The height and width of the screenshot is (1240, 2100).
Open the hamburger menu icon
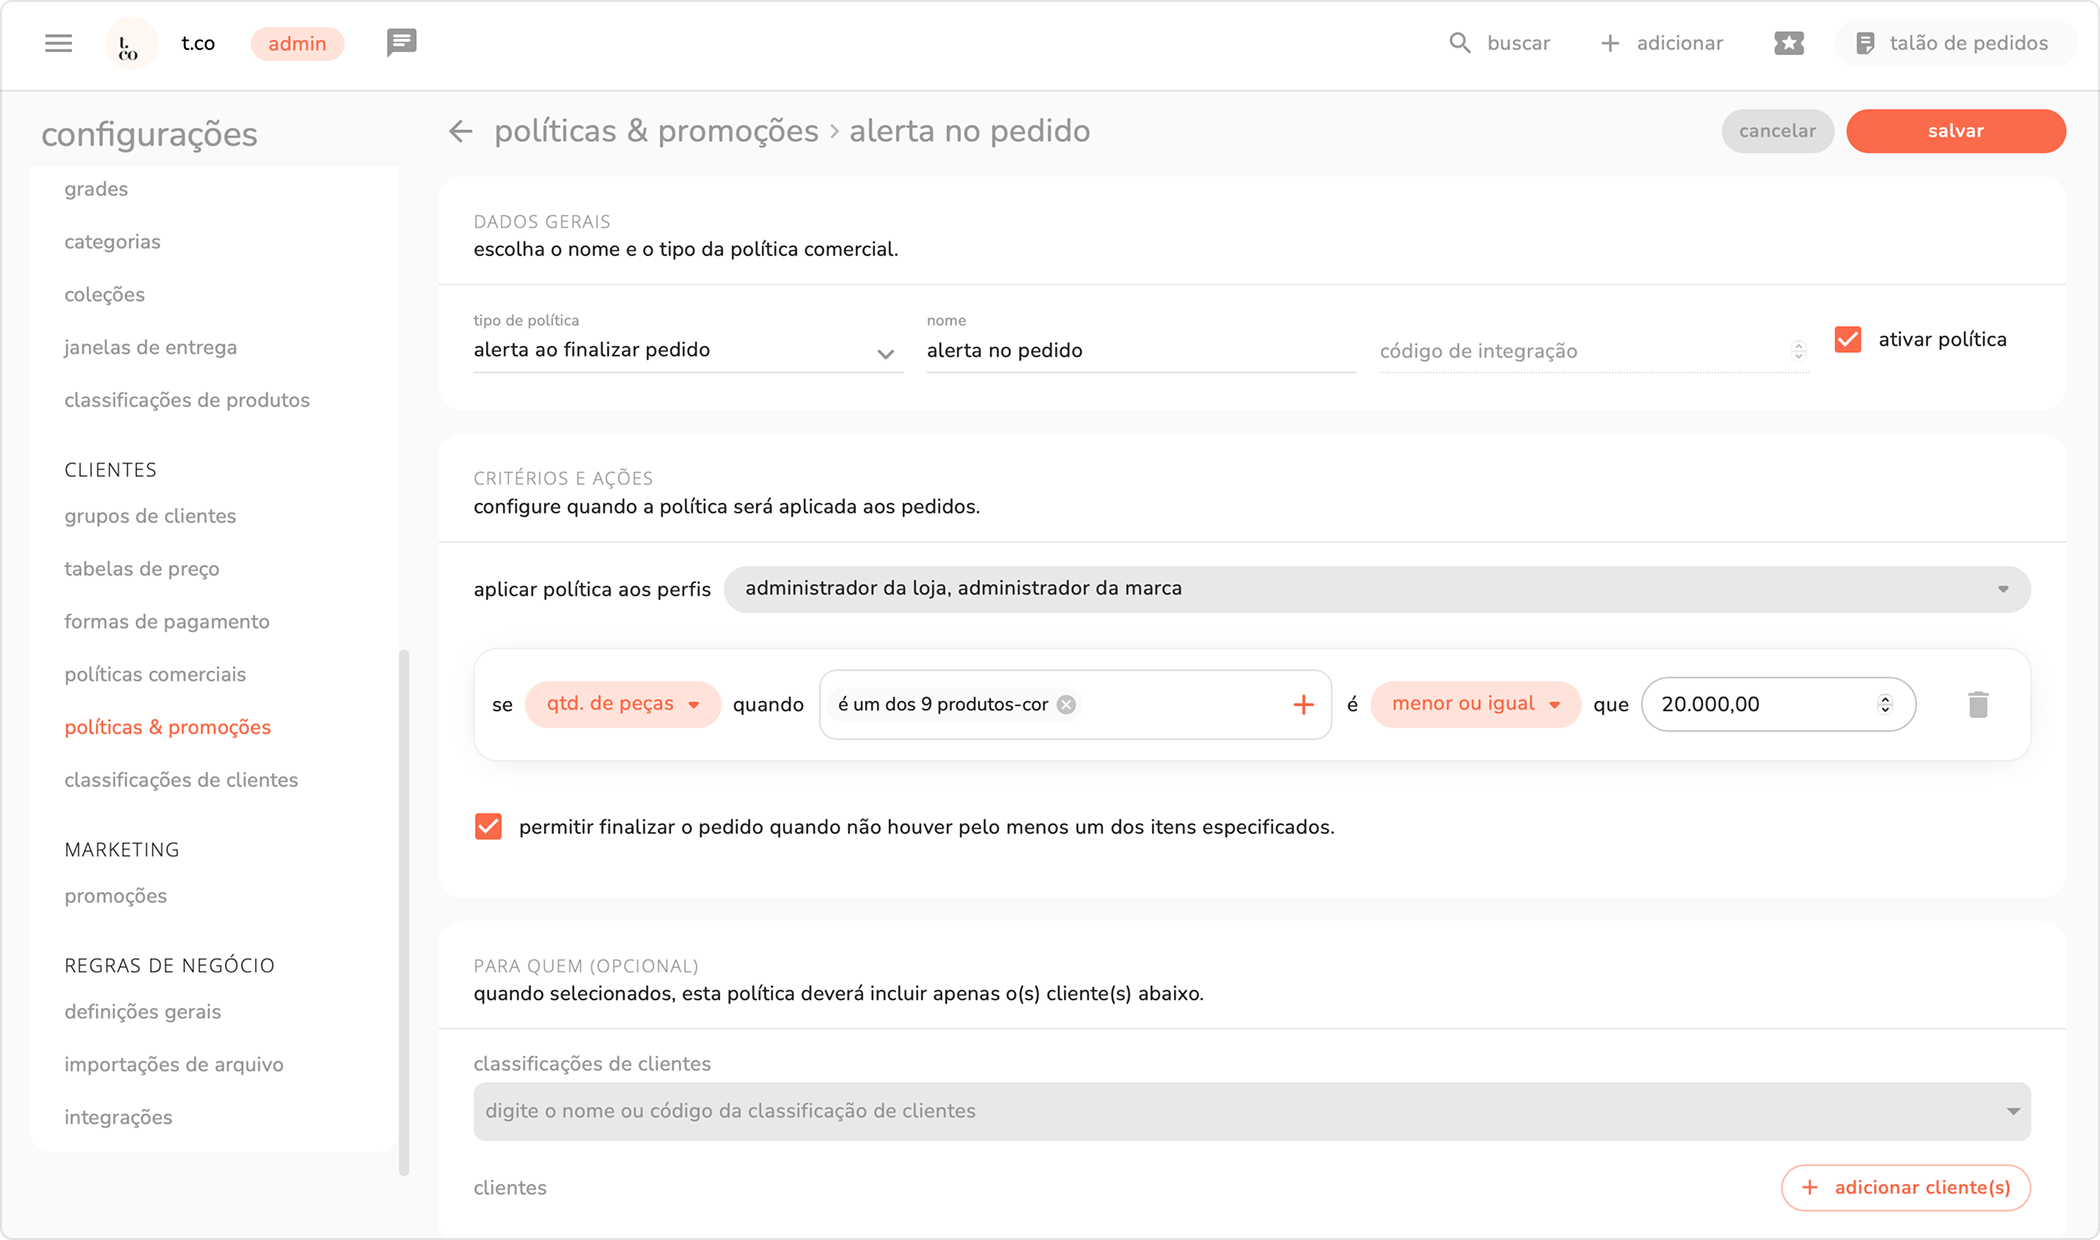coord(58,43)
